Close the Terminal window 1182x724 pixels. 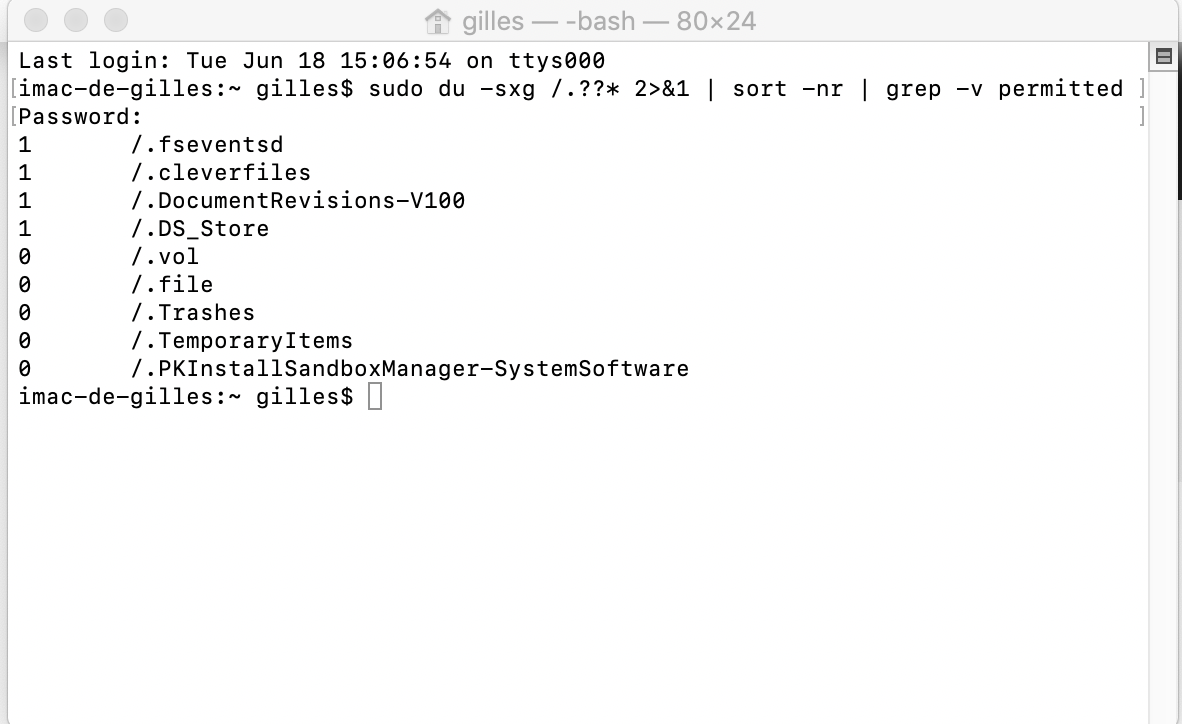click(x=36, y=20)
